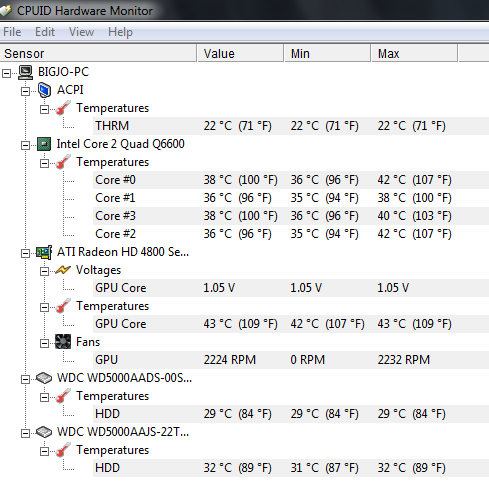Select WDC WD5000AADS-00S... label
The width and height of the screenshot is (489, 498).
click(124, 378)
